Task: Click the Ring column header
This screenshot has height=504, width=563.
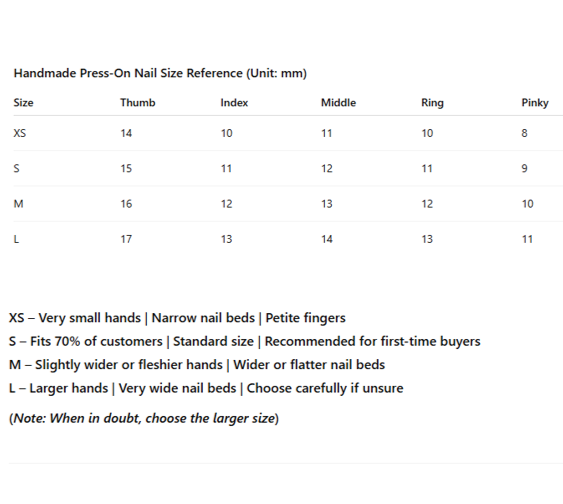Action: click(x=432, y=103)
